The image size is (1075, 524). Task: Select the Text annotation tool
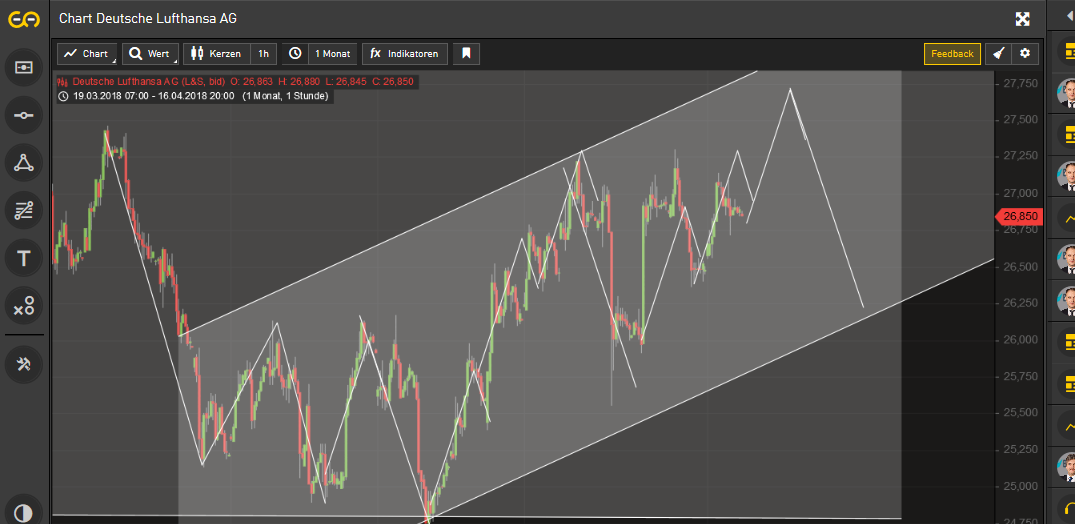(x=24, y=259)
